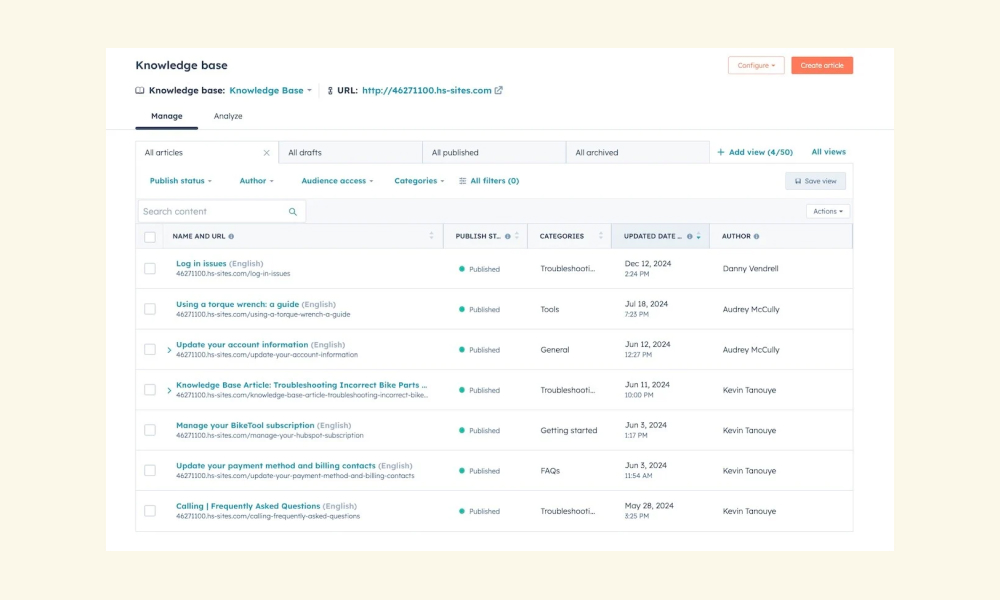This screenshot has height=600, width=1000.
Task: Click the book icon beside Knowledge base label
Action: [x=140, y=91]
